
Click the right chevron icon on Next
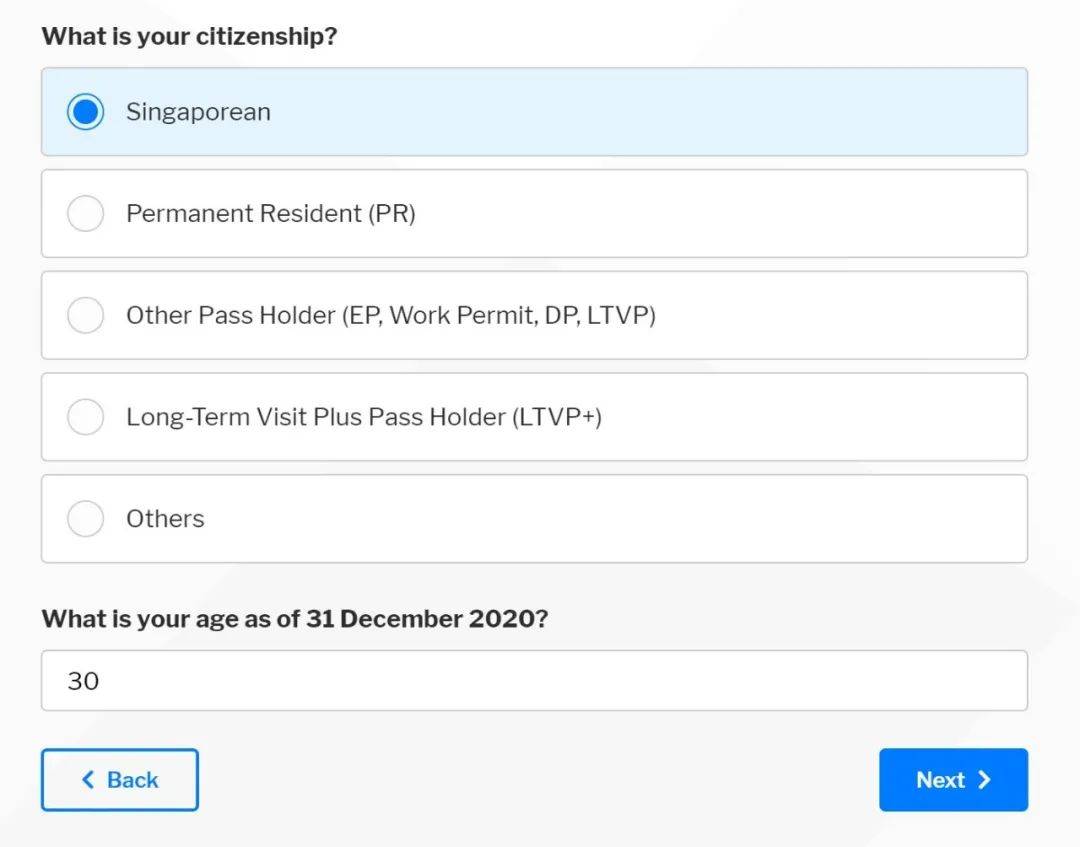pyautogui.click(x=984, y=780)
